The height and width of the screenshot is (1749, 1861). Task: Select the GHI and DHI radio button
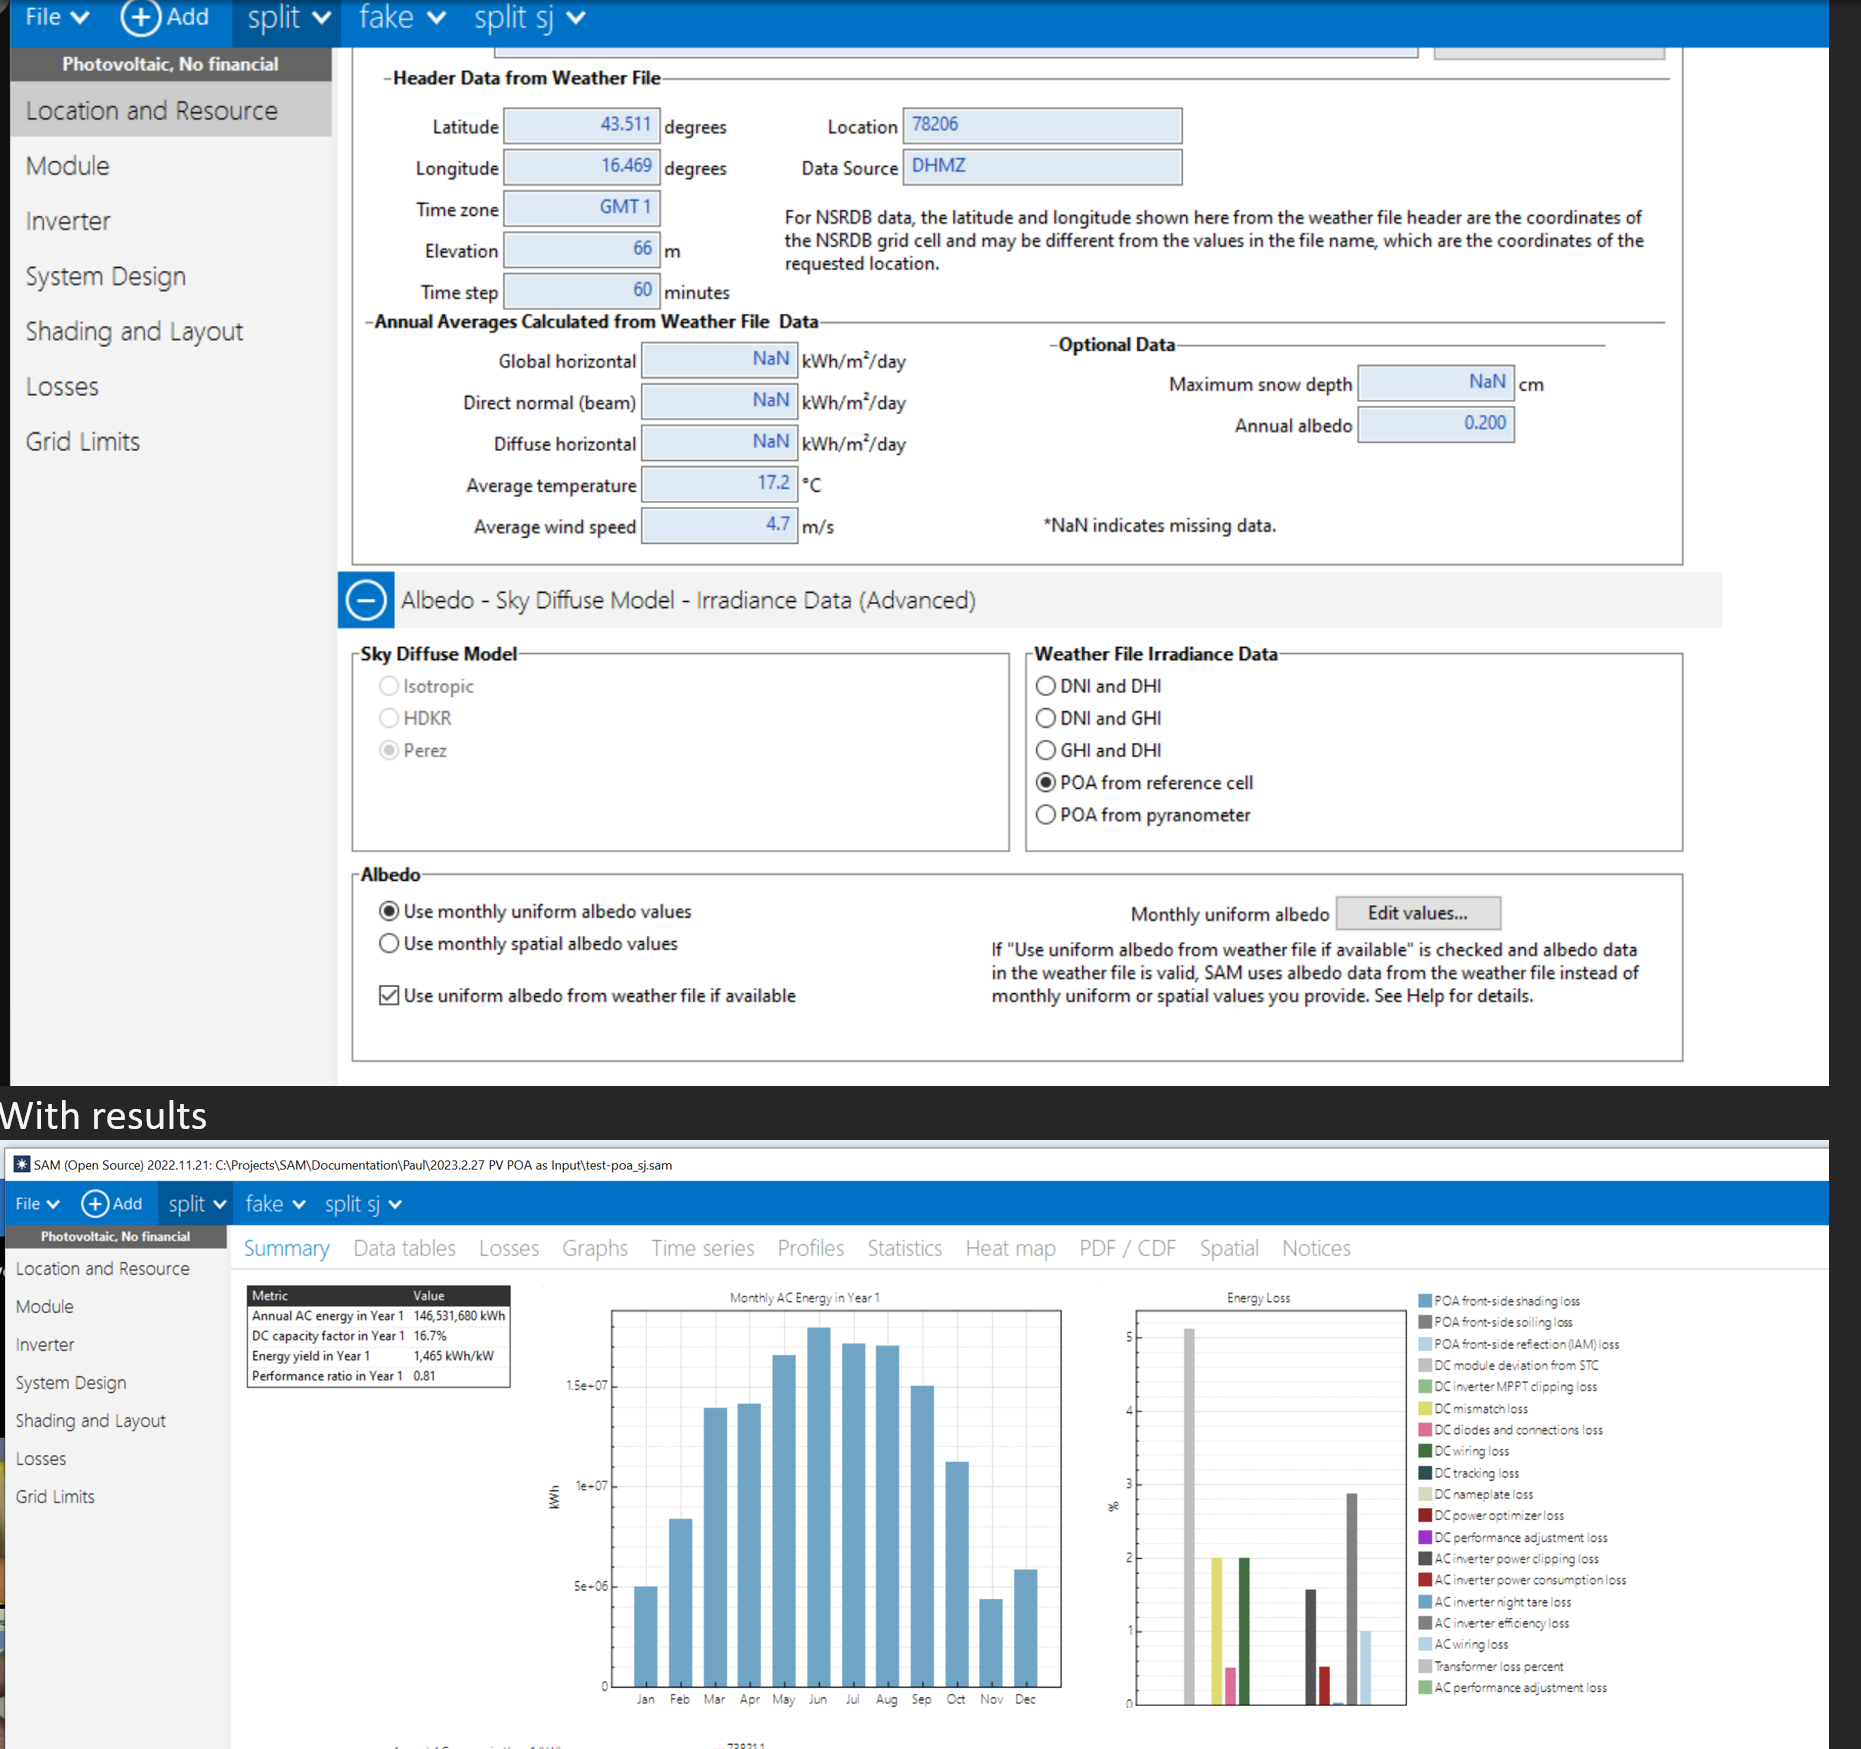click(1045, 750)
